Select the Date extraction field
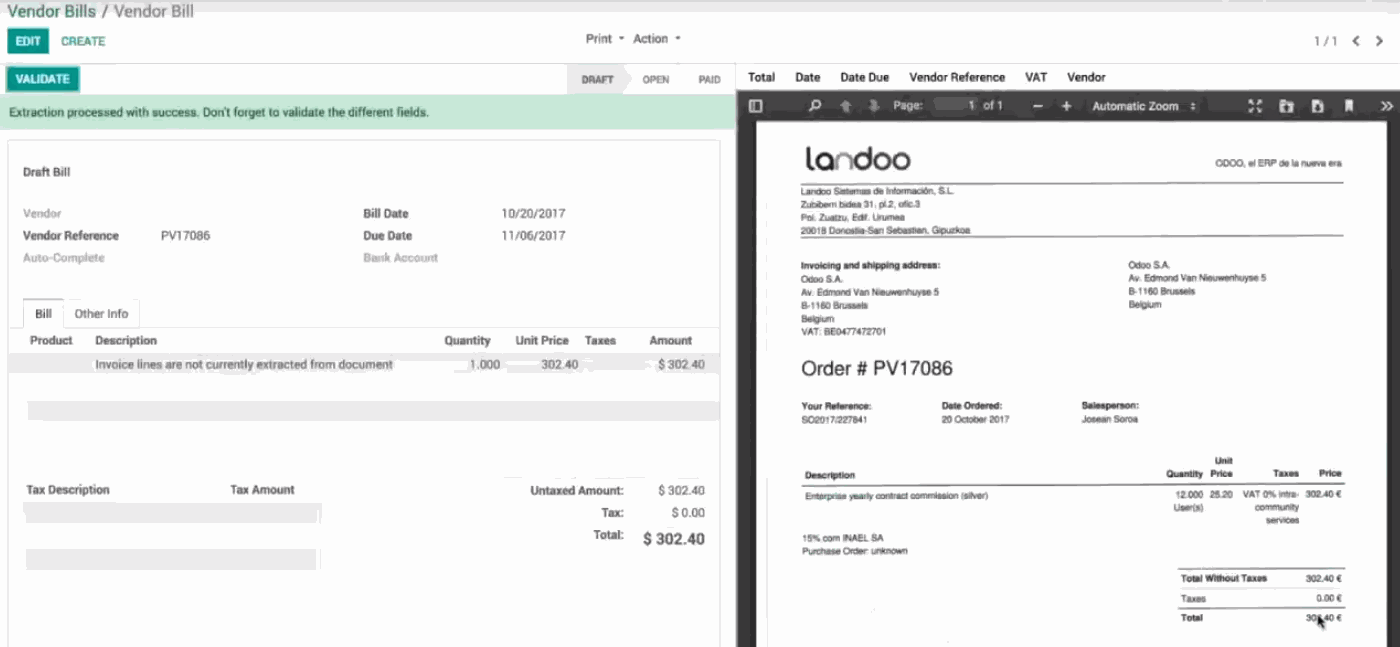Image resolution: width=1400 pixels, height=647 pixels. point(807,77)
